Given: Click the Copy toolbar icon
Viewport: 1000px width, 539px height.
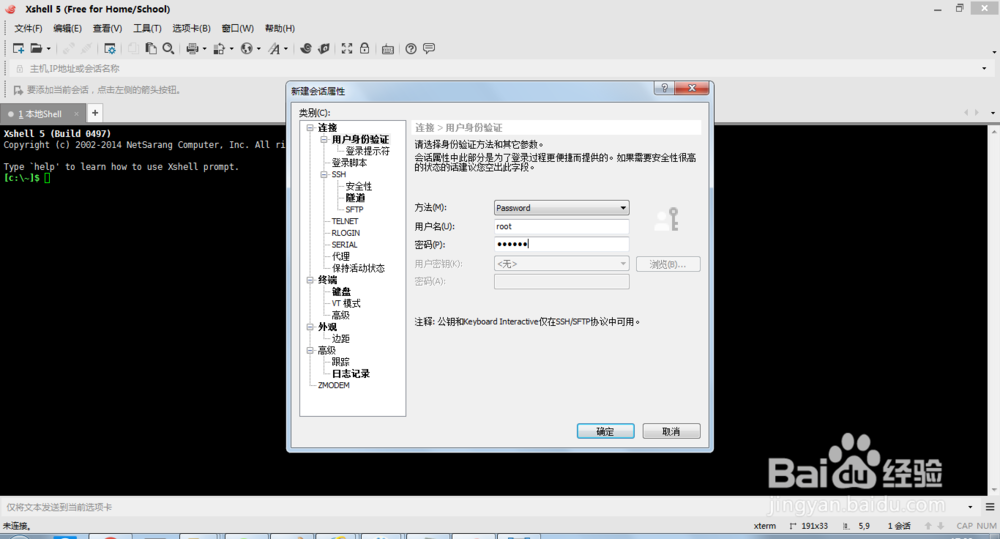Looking at the screenshot, I should click(x=133, y=48).
